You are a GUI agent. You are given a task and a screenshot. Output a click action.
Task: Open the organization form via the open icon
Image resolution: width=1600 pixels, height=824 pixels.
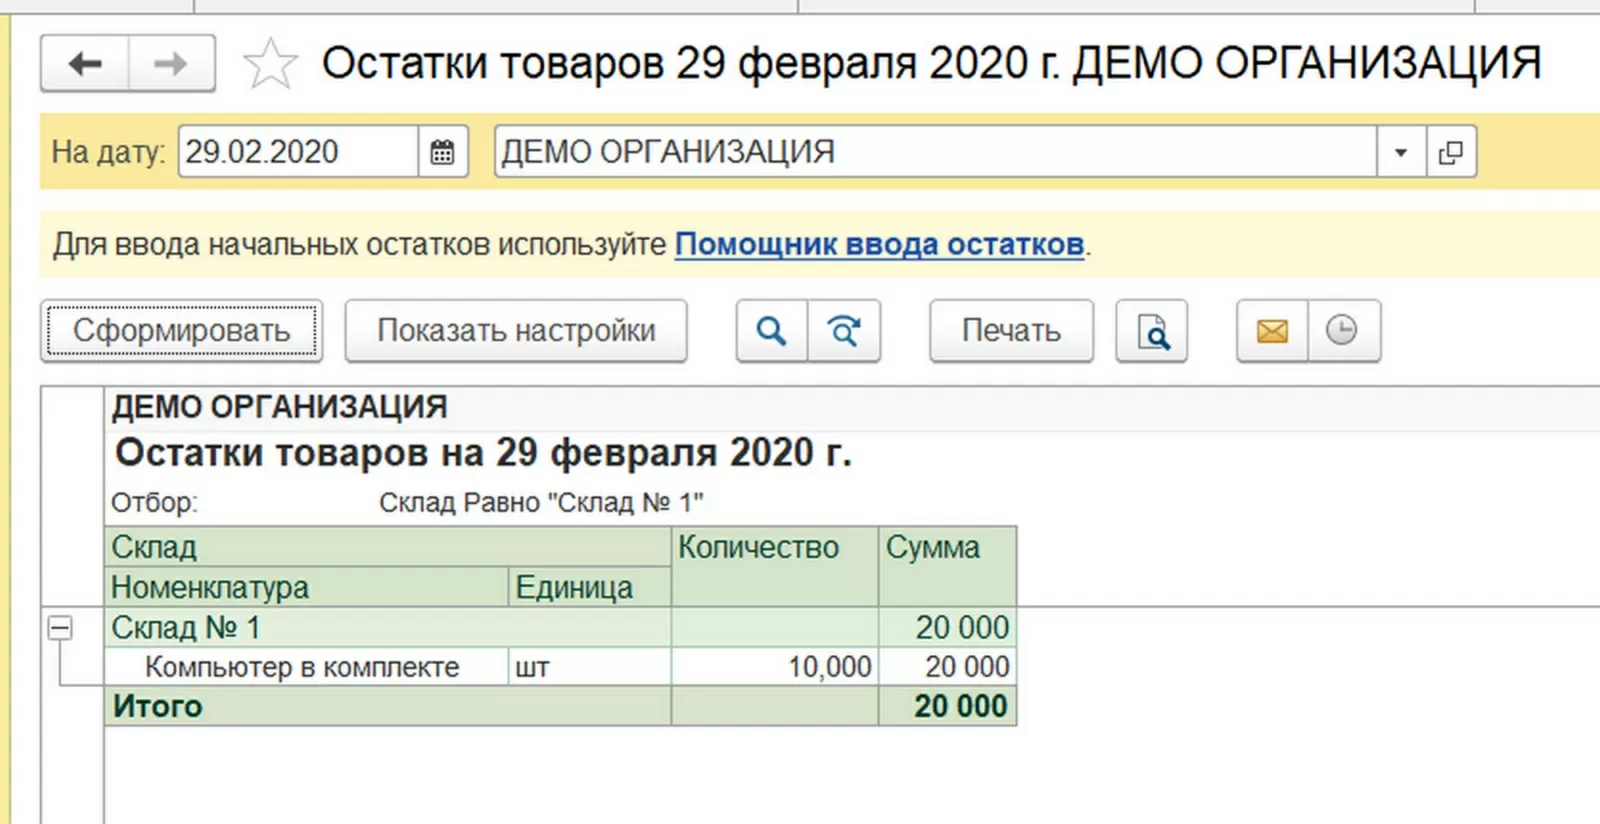(1450, 152)
